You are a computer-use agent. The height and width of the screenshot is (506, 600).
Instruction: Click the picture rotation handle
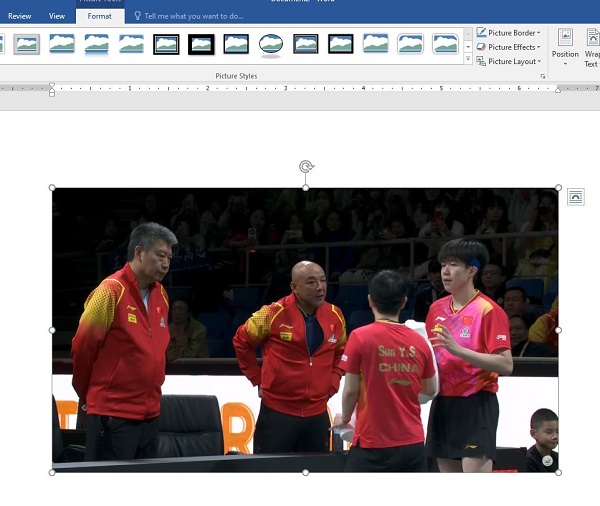click(306, 166)
